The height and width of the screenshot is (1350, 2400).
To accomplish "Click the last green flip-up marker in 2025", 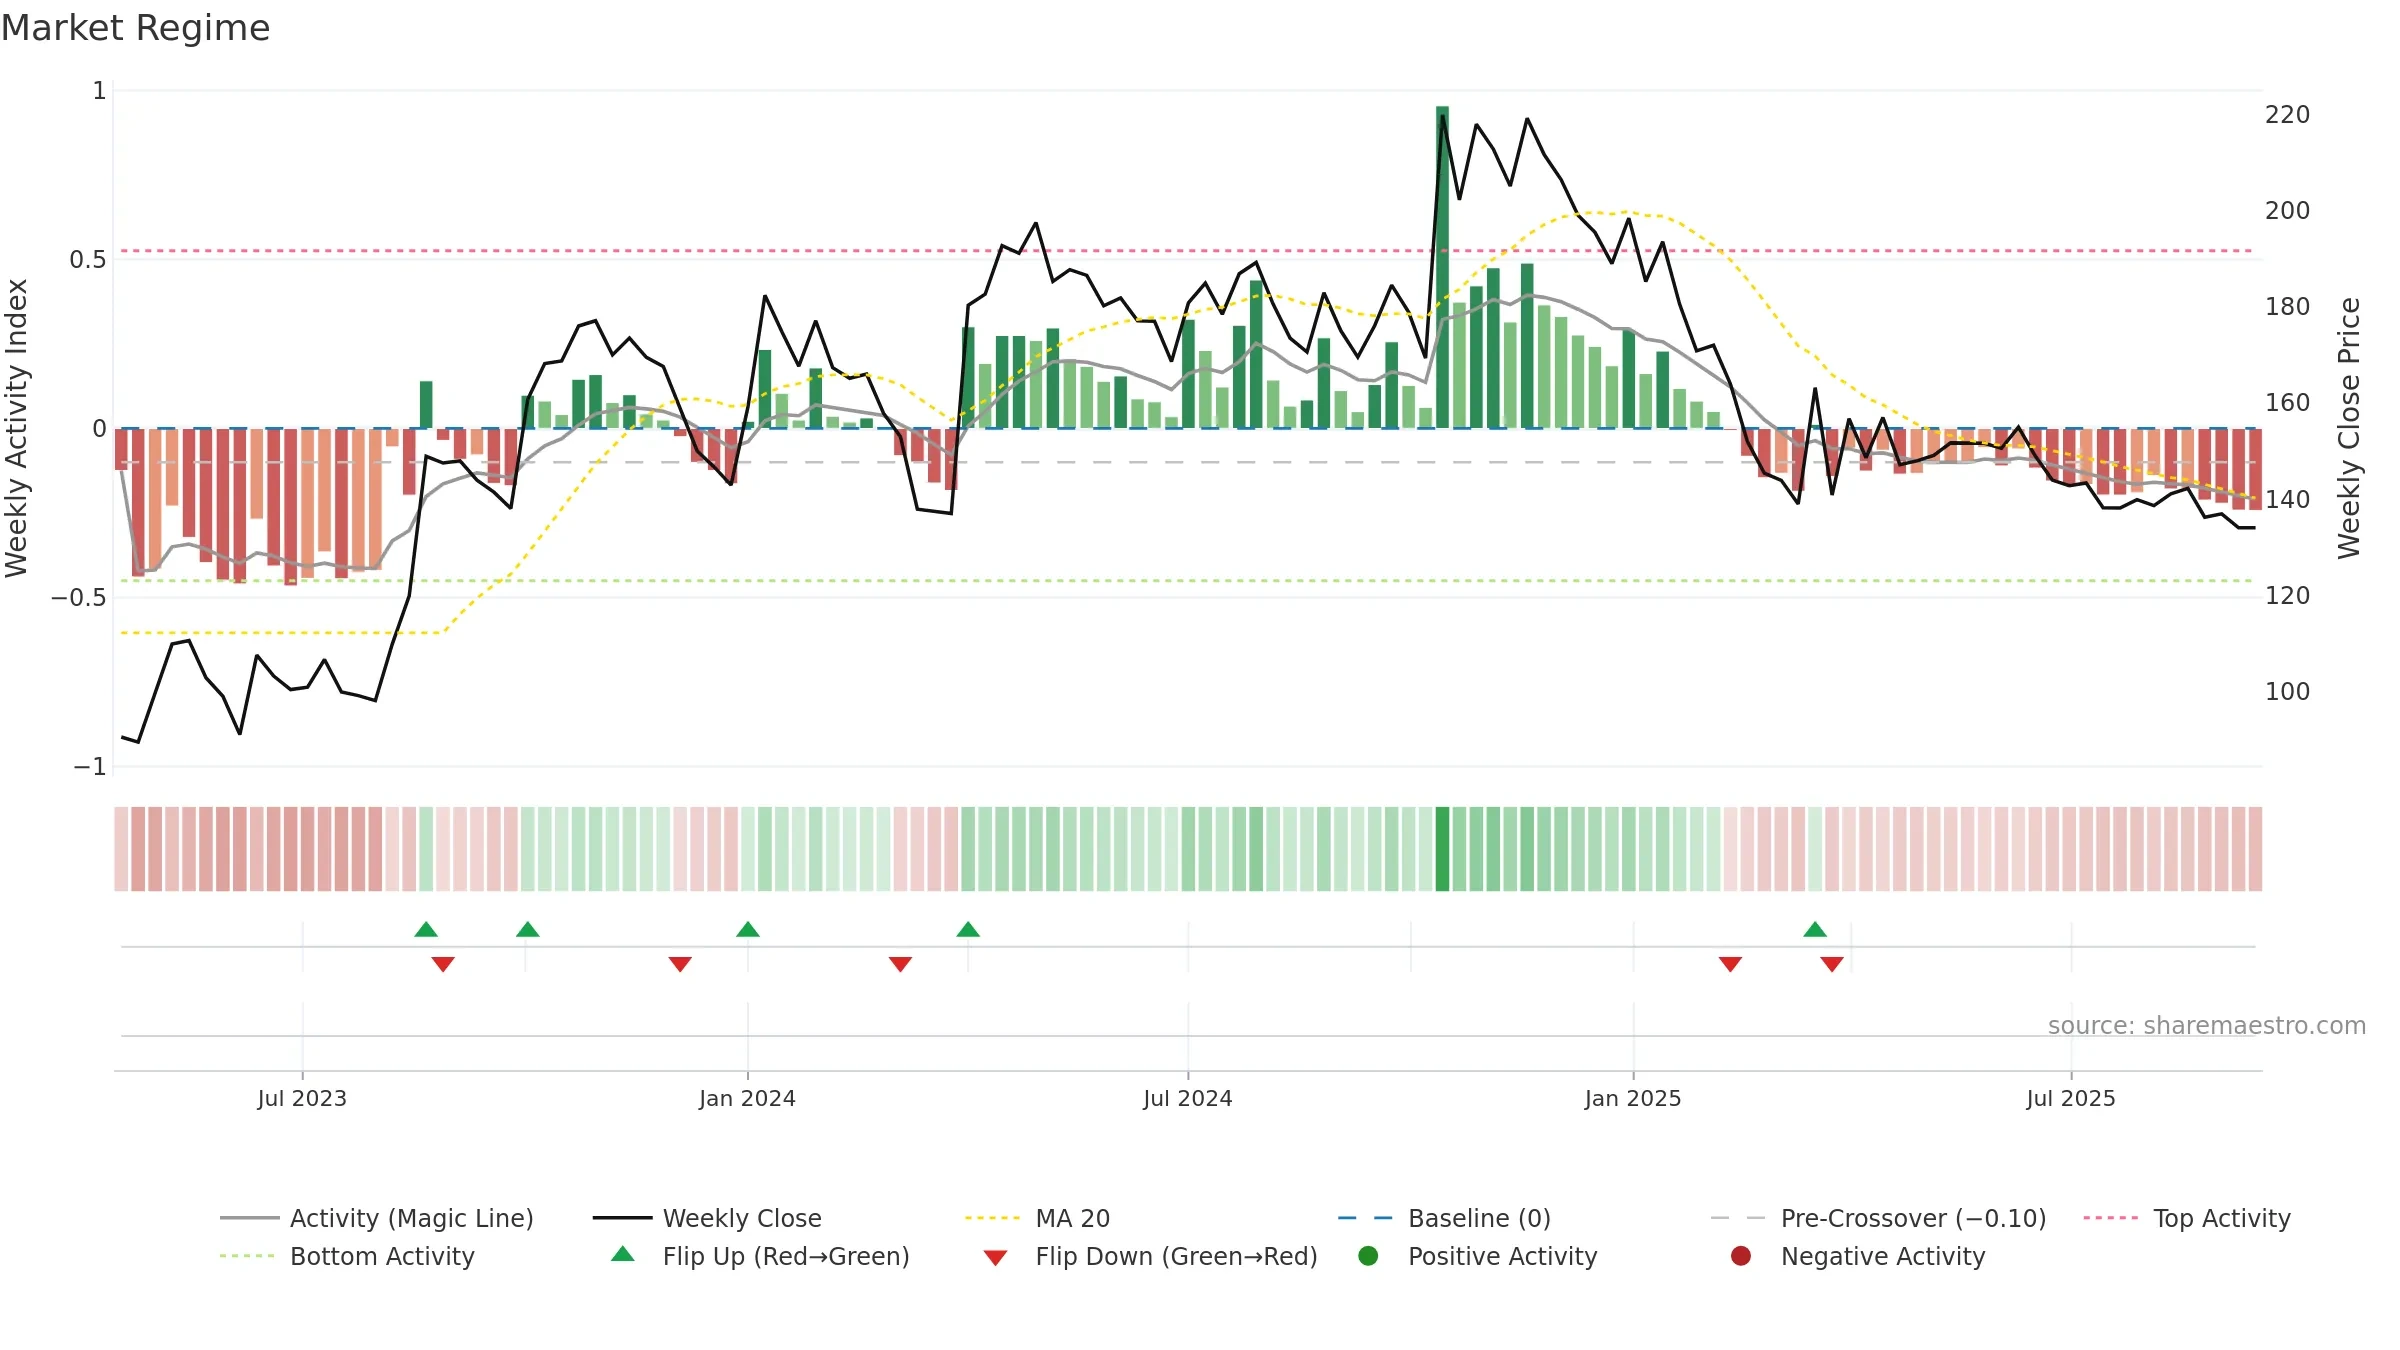I will (1815, 929).
